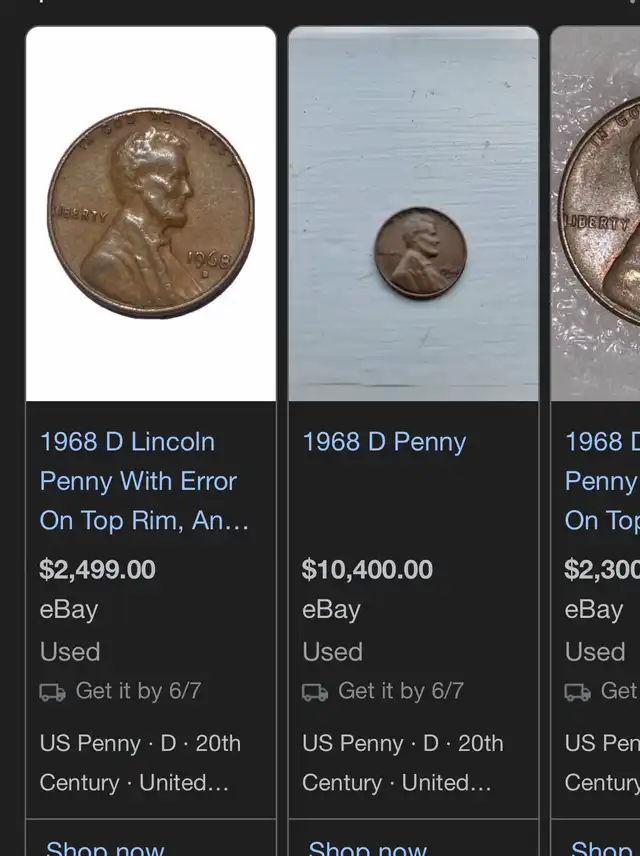Click "Used" condition label on second card
This screenshot has height=856, width=640.
(333, 652)
